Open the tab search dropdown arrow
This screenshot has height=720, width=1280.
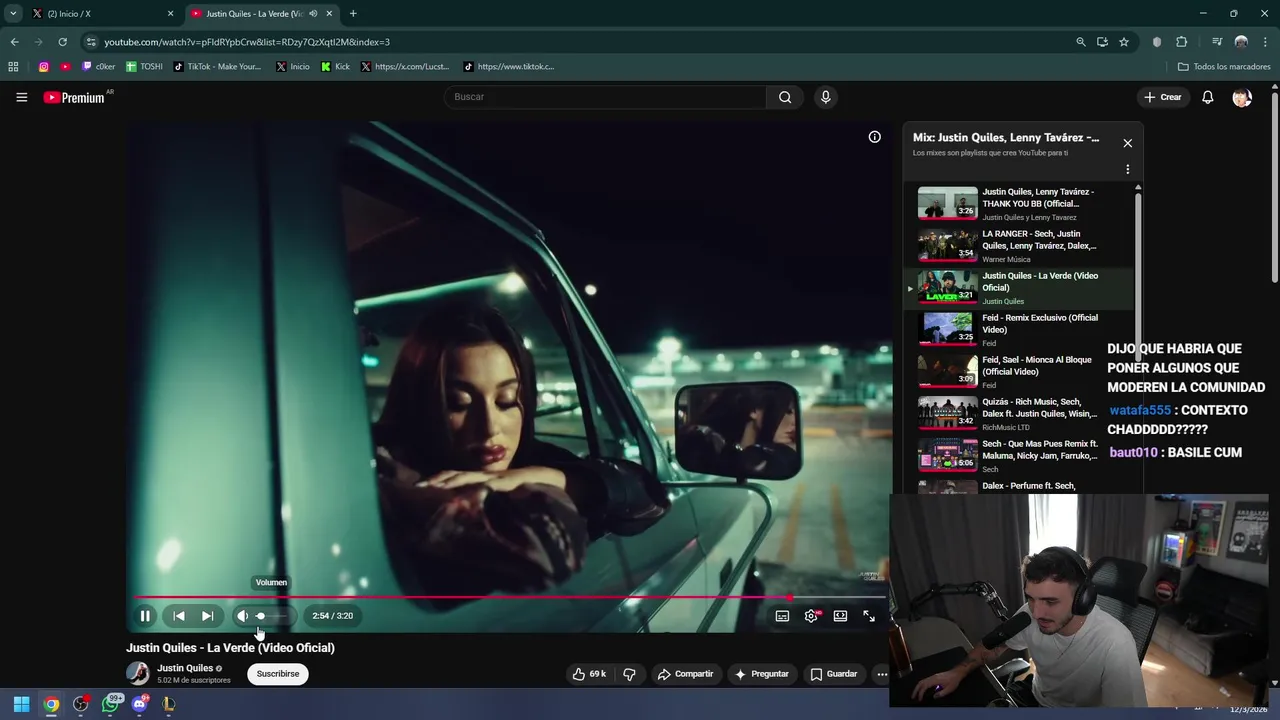point(13,14)
